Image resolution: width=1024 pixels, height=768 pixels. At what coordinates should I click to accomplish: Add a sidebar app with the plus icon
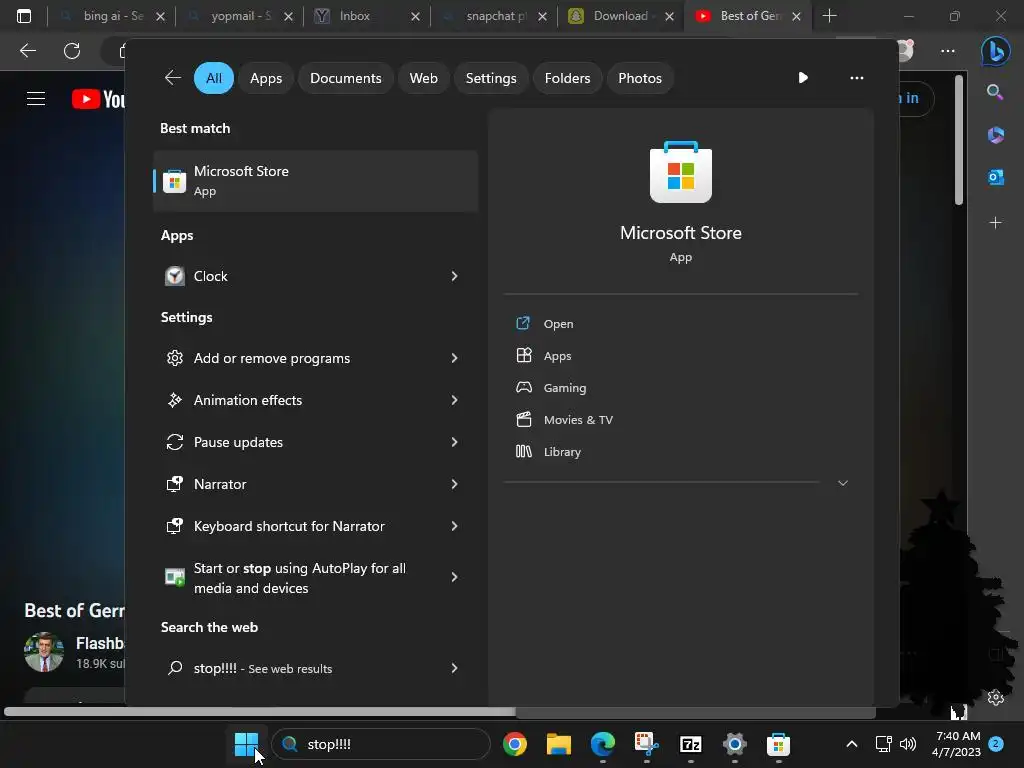coord(995,223)
